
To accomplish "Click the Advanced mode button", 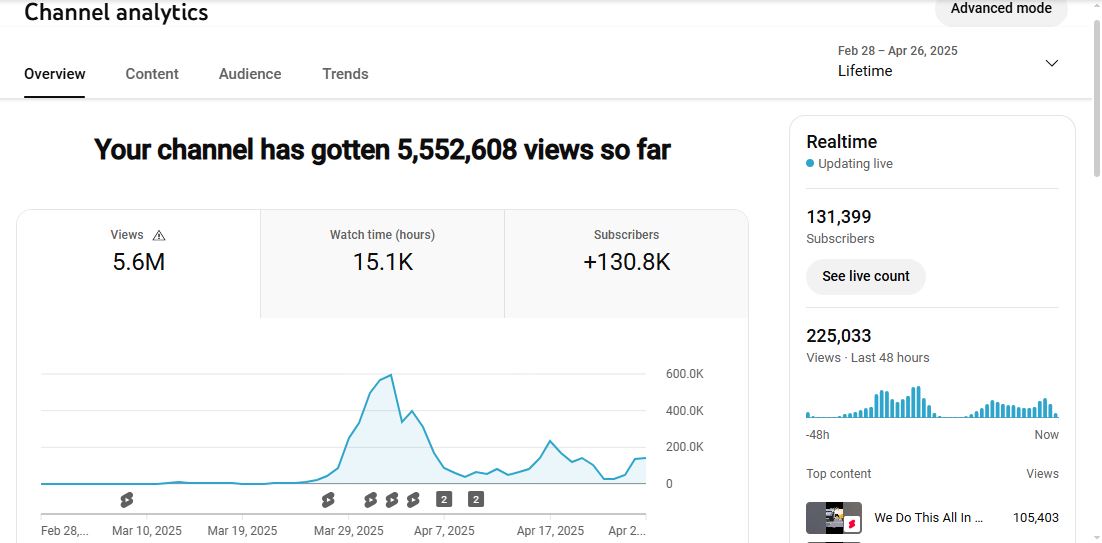I will 1000,10.
